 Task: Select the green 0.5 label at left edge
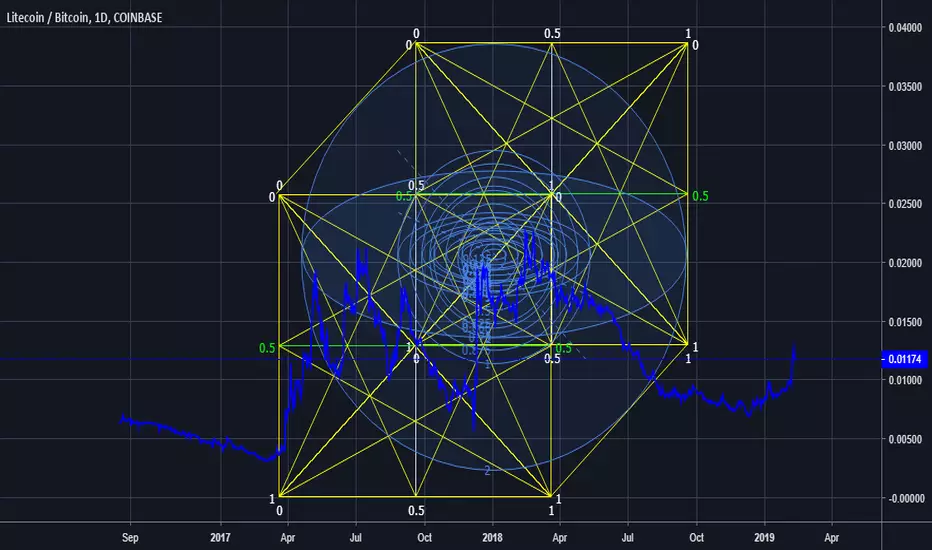coord(267,348)
